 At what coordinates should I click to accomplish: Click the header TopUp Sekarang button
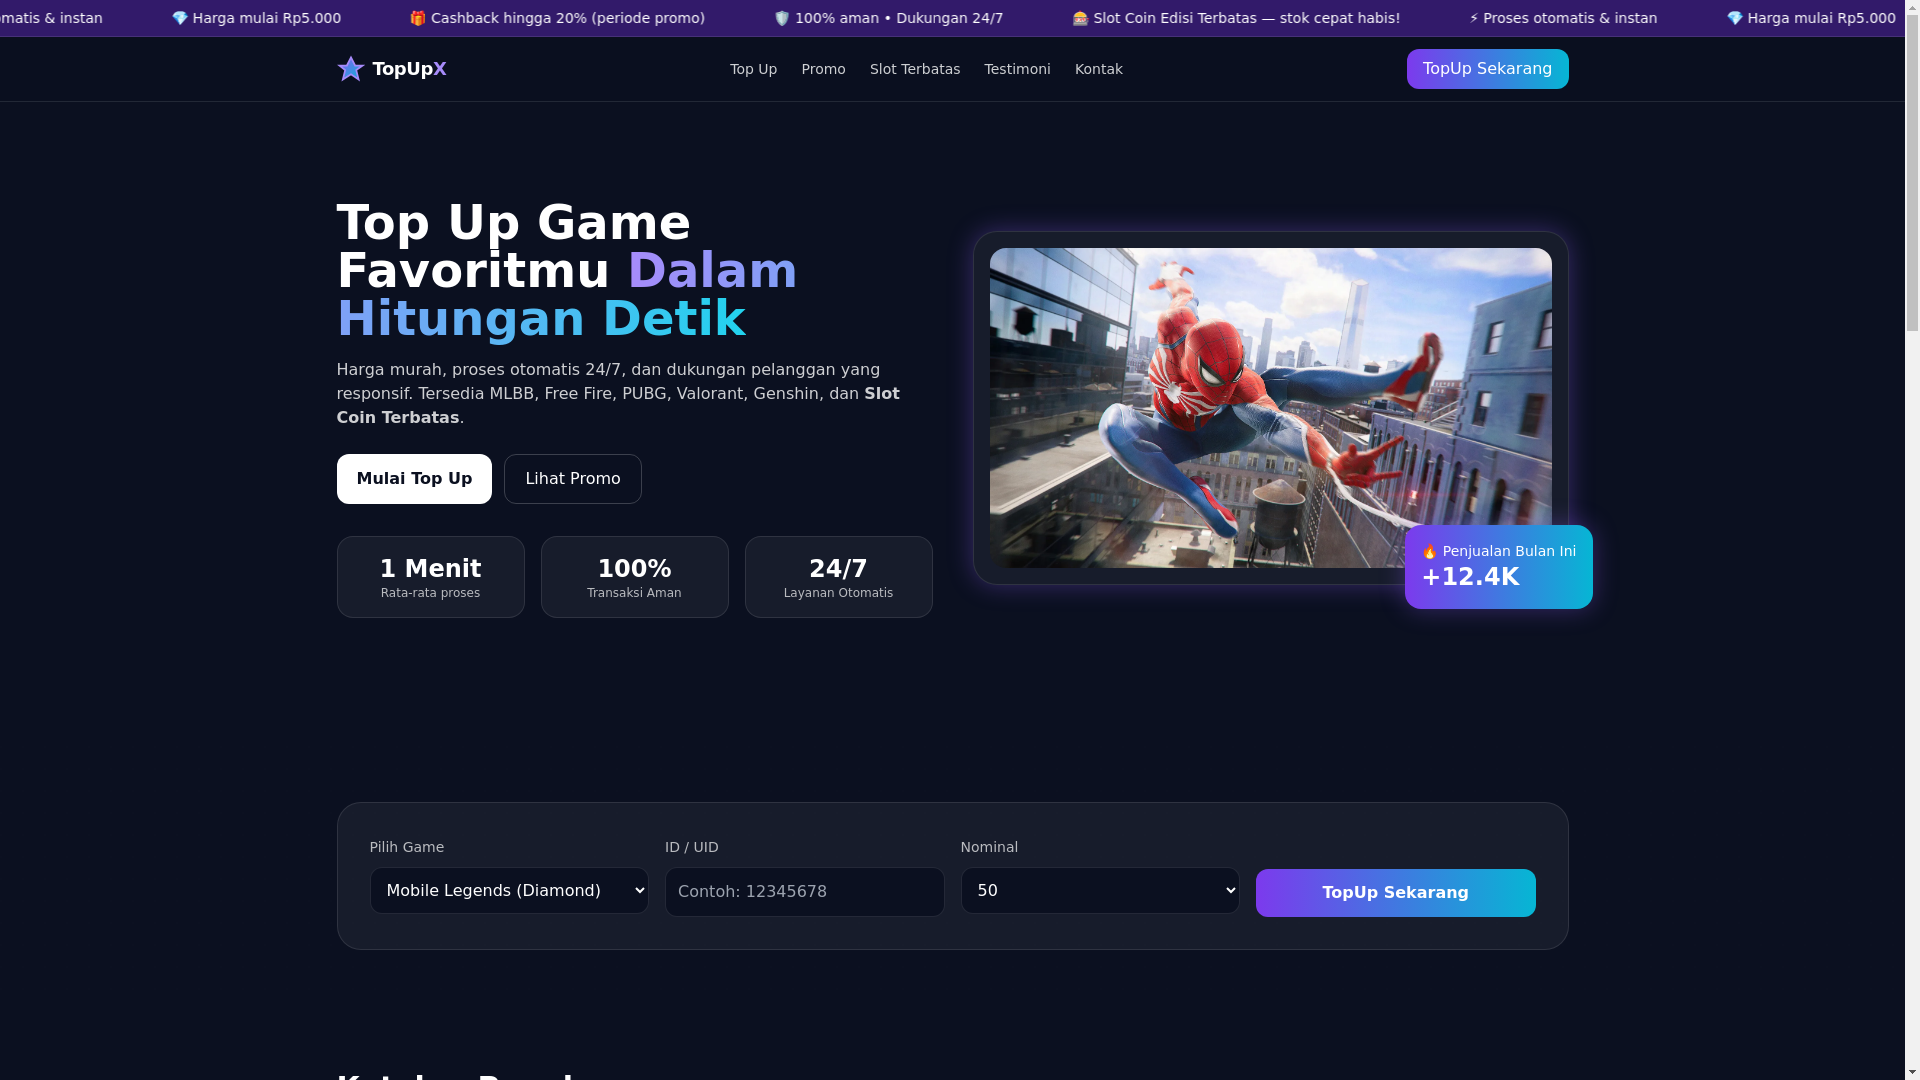[1487, 69]
